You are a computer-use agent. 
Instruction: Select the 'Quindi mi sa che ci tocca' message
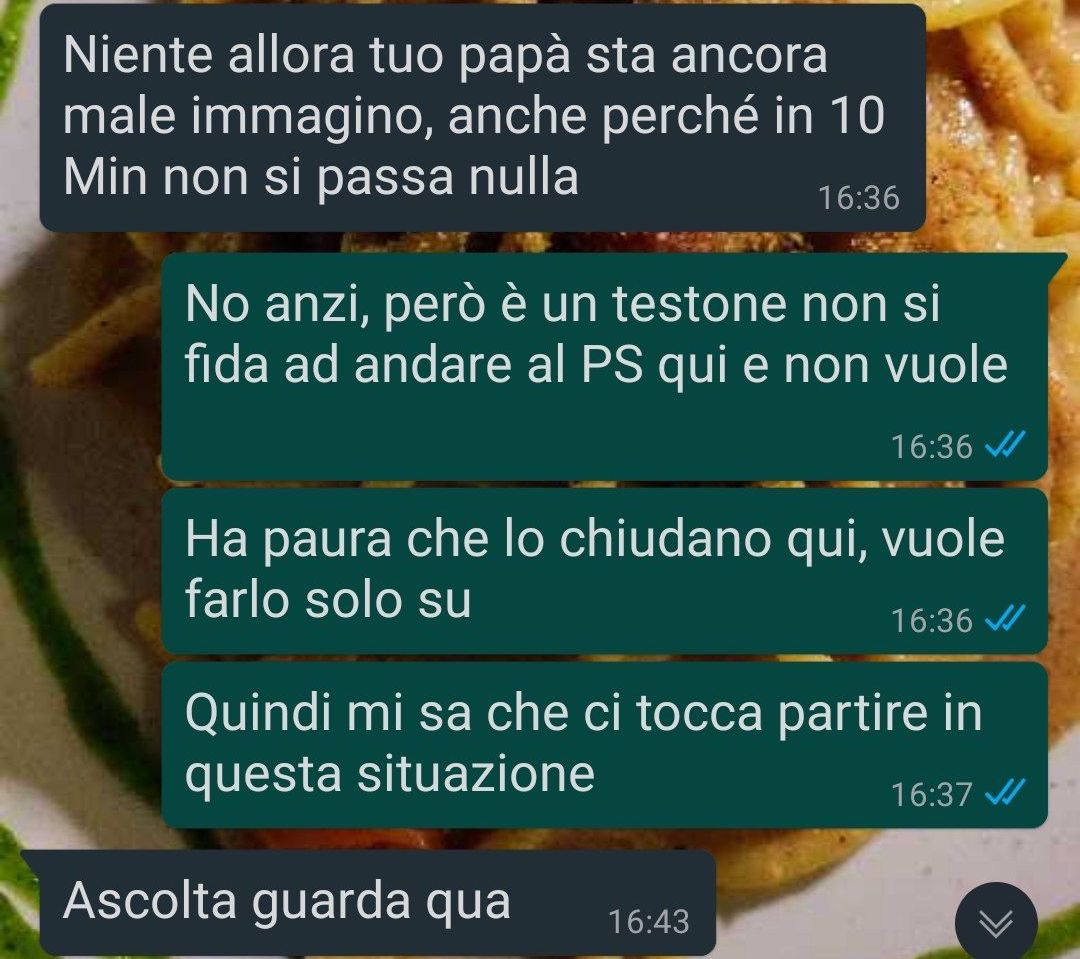click(x=605, y=745)
